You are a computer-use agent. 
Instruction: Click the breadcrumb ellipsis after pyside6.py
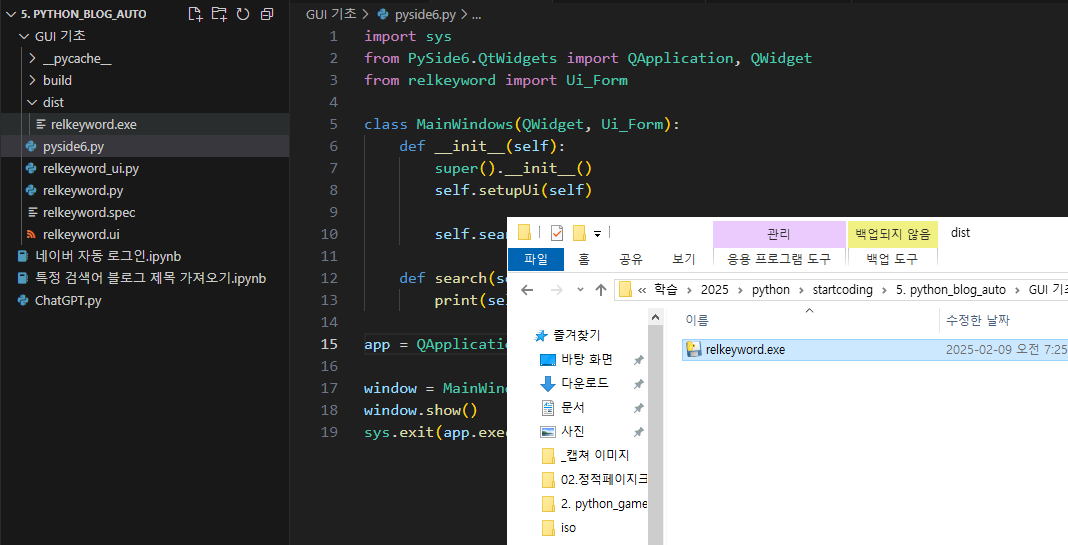(476, 14)
